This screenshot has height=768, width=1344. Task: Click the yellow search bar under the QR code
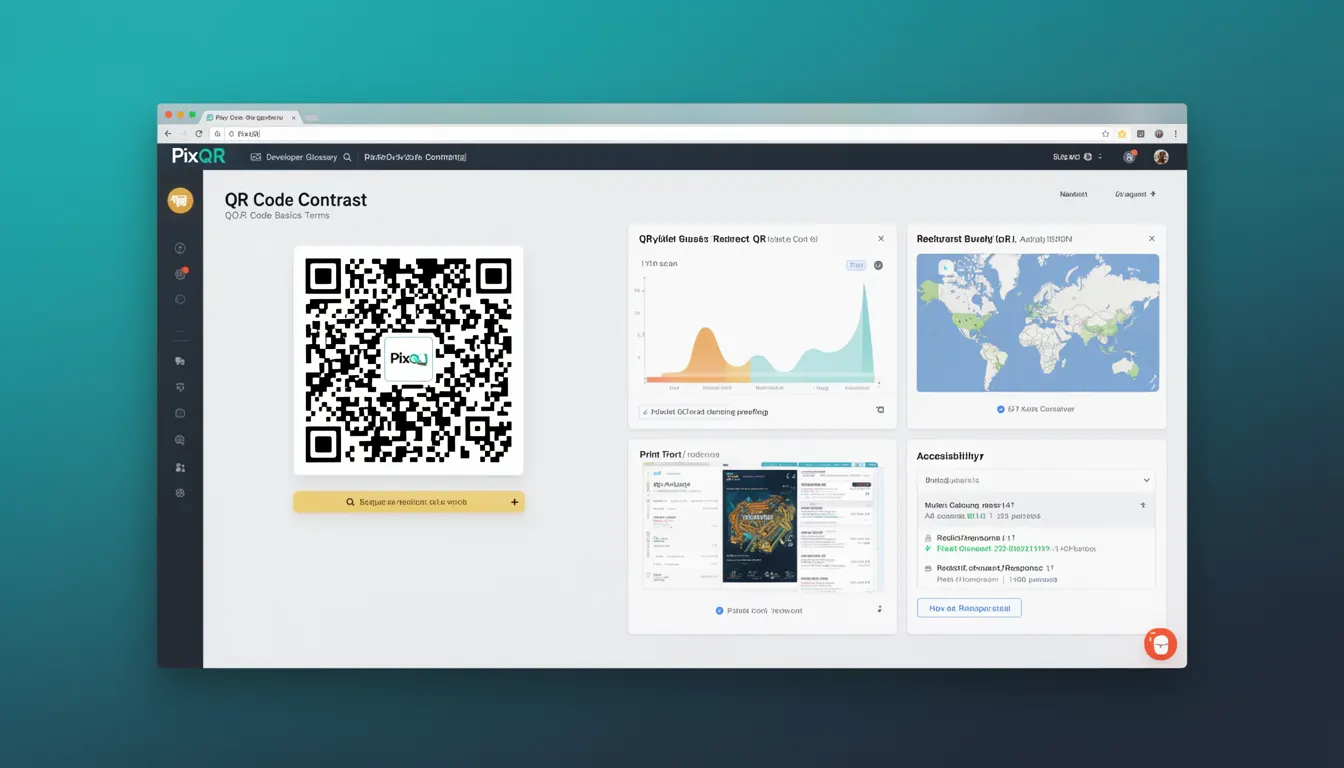(x=409, y=502)
